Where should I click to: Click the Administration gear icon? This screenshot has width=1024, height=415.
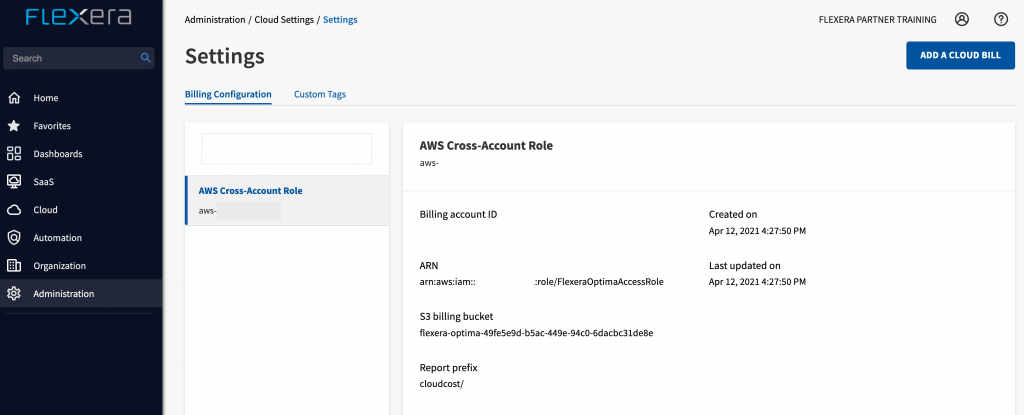click(14, 294)
